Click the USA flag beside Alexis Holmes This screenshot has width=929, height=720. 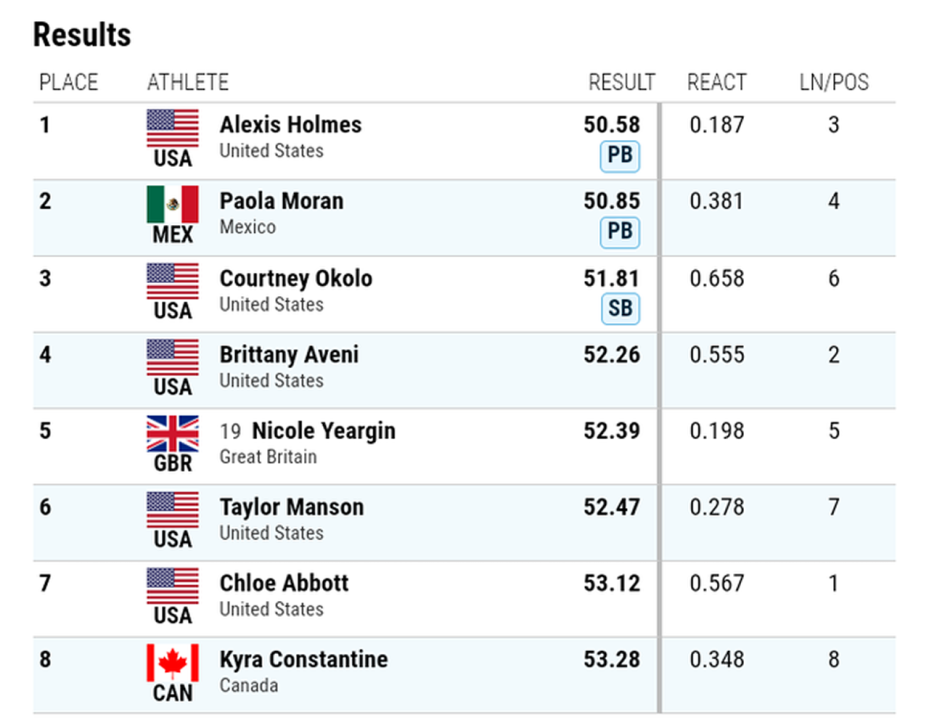pos(173,128)
